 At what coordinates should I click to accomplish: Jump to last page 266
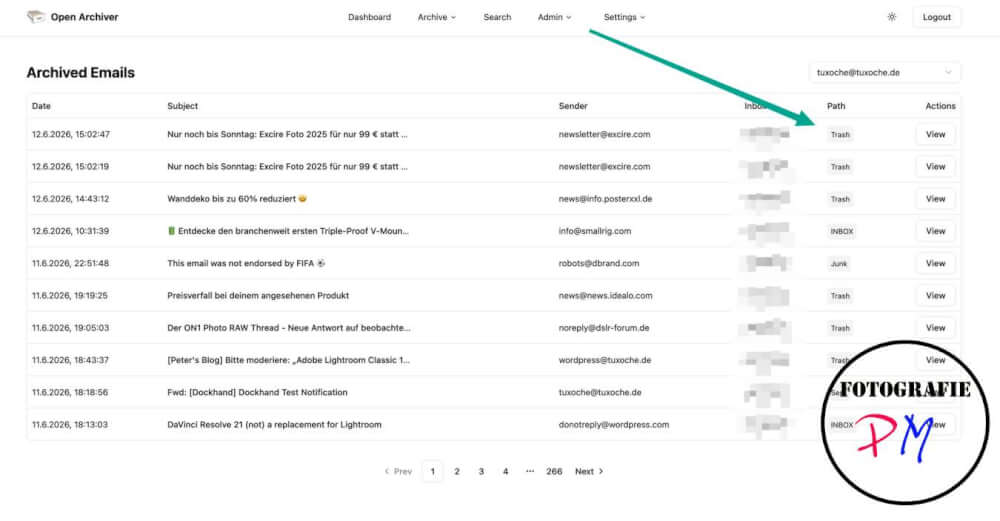[x=554, y=471]
